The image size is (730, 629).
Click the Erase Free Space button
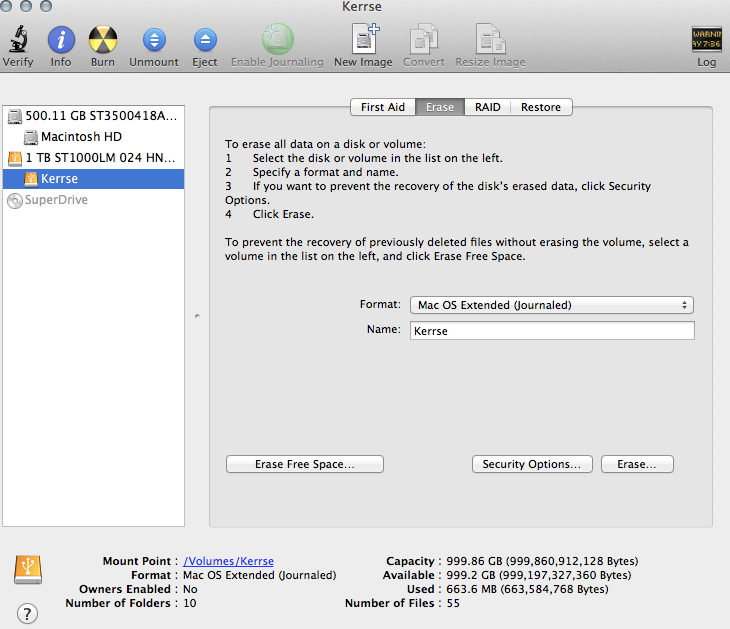point(305,464)
